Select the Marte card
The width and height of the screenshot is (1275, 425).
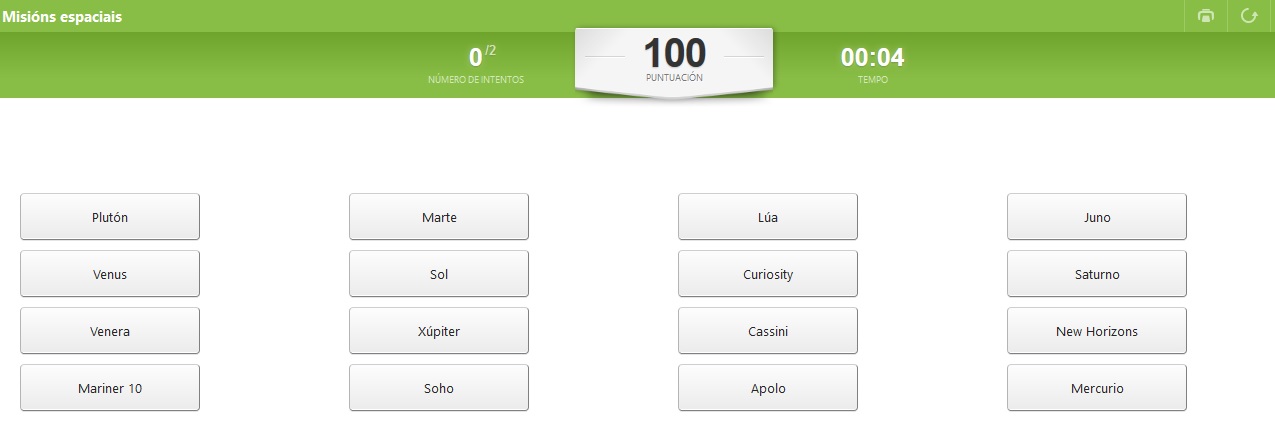click(439, 217)
